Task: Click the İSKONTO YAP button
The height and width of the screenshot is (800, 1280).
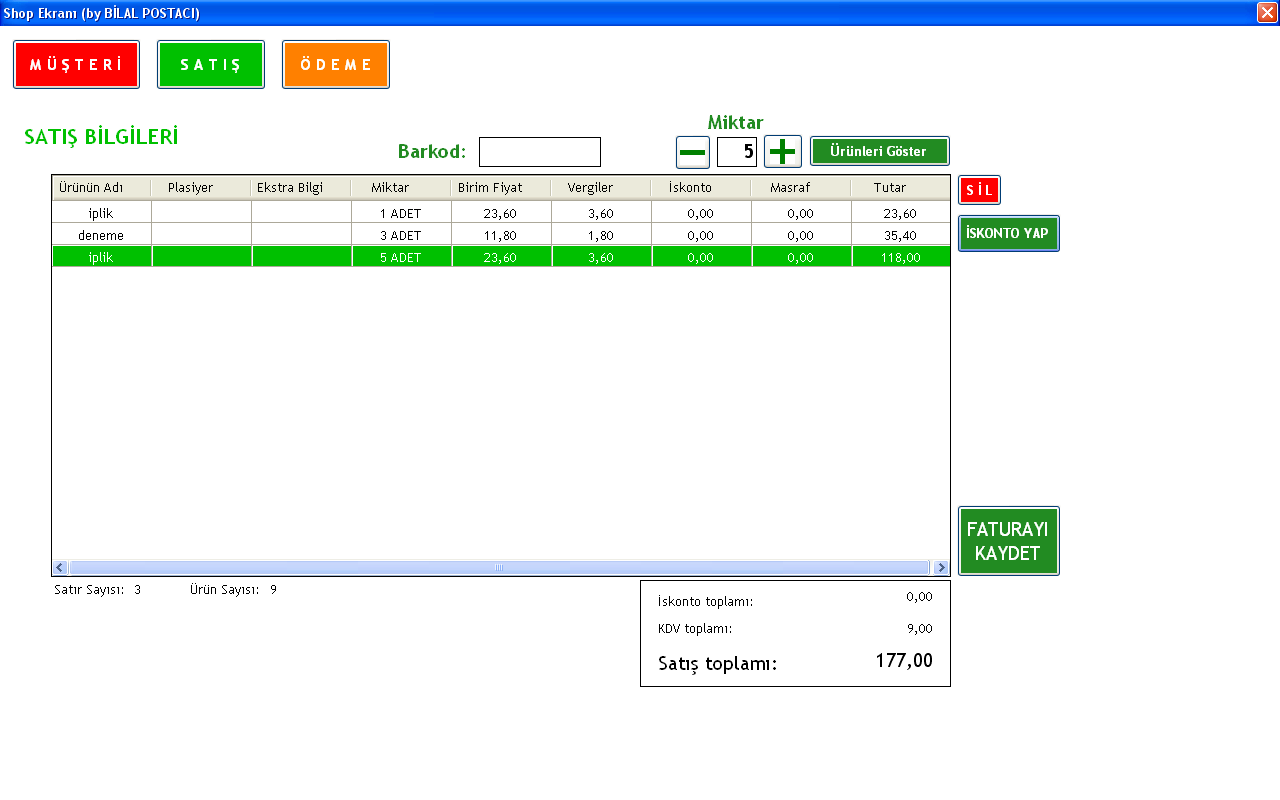Action: (x=1008, y=233)
